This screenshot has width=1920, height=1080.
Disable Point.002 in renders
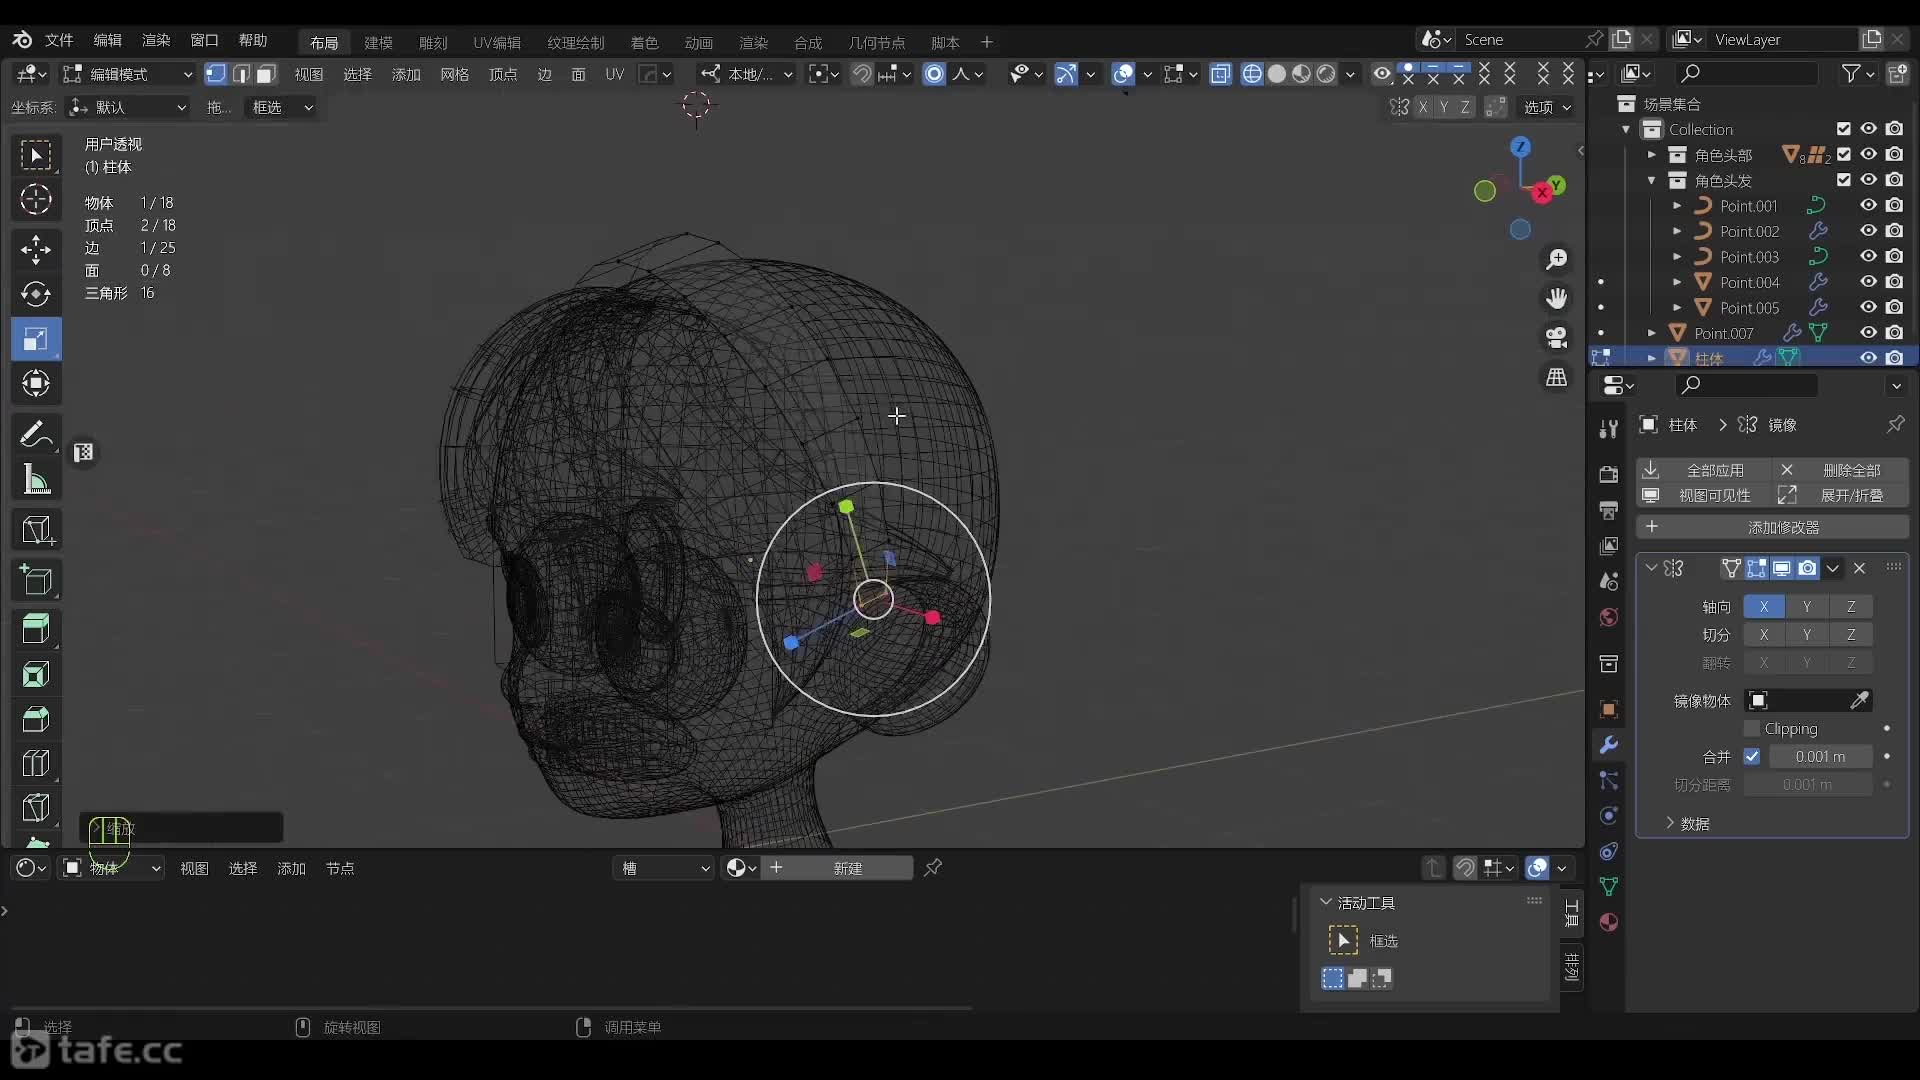tap(1894, 231)
